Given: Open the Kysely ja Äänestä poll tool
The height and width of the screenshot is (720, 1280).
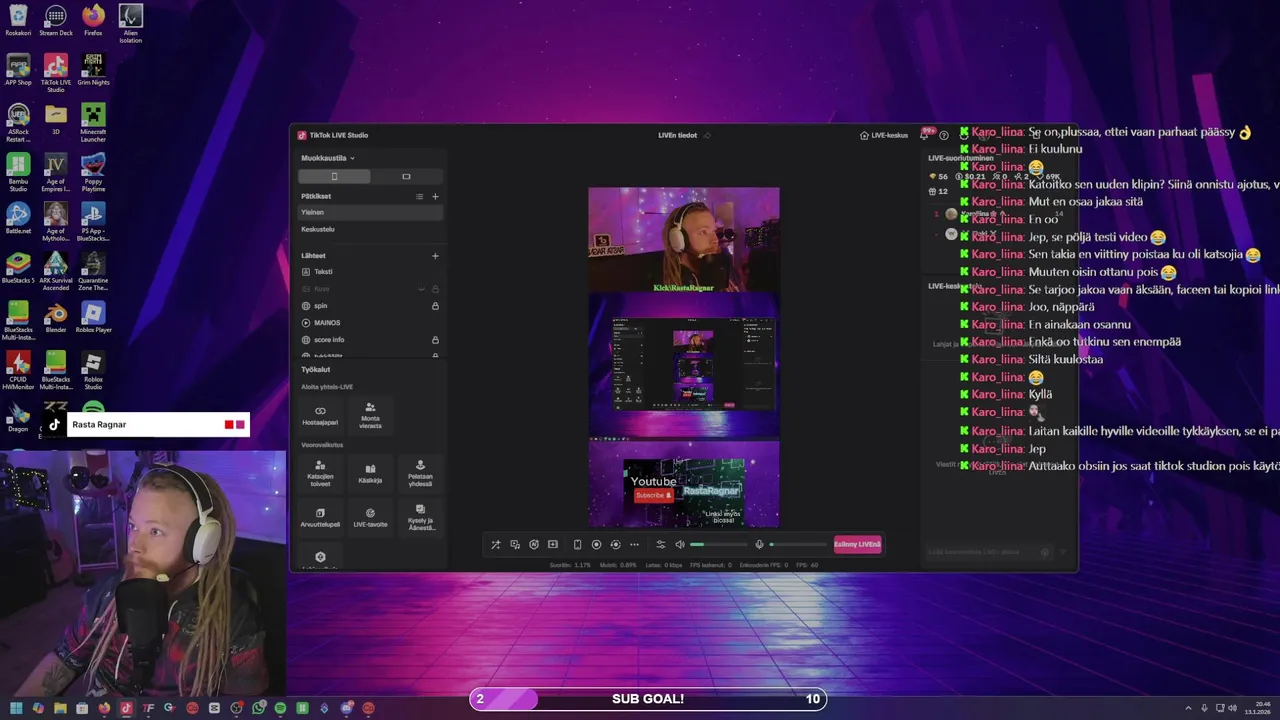Looking at the screenshot, I should click(420, 518).
